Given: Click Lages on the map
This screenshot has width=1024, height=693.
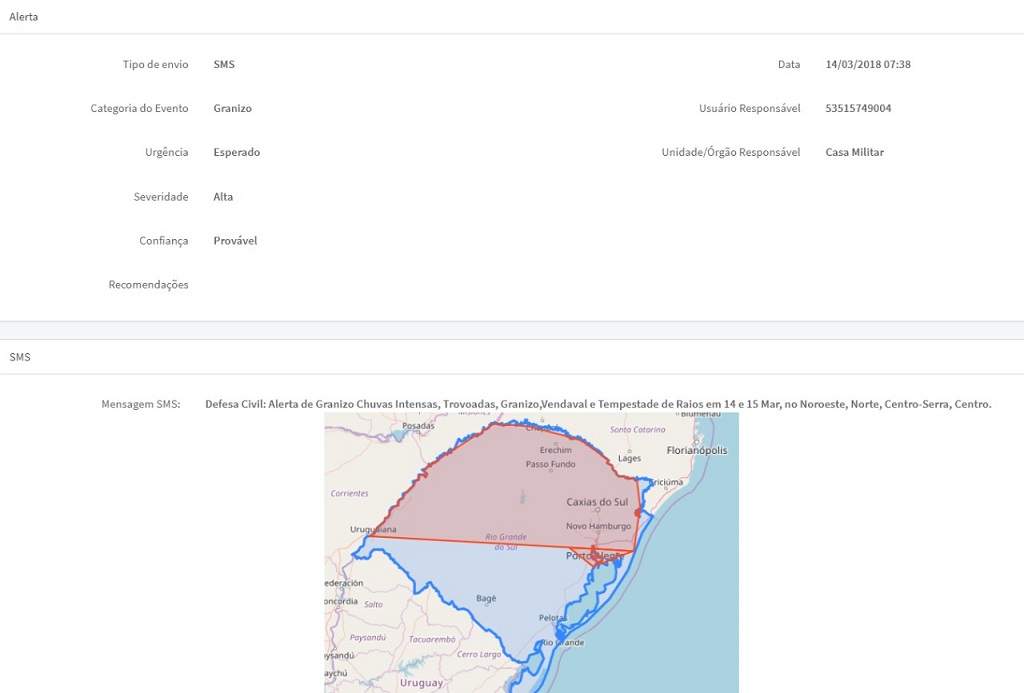Looking at the screenshot, I should point(630,459).
